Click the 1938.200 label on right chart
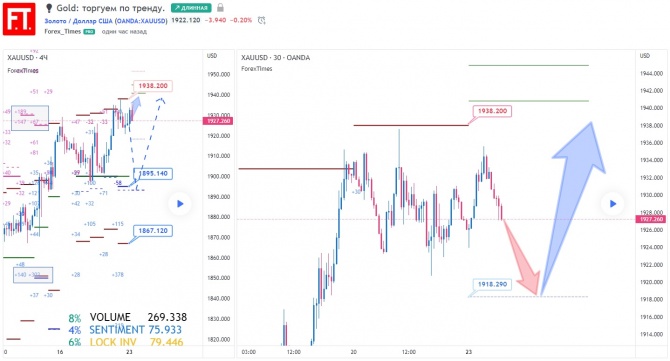 tap(492, 111)
